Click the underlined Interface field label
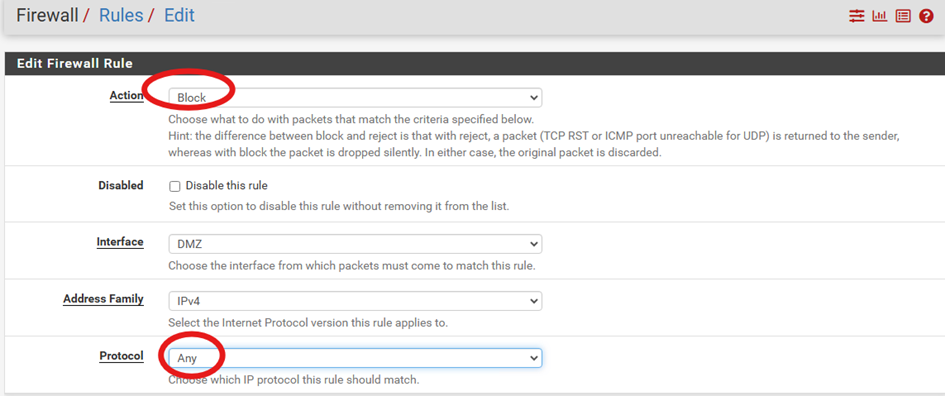The image size is (945, 396). point(120,242)
